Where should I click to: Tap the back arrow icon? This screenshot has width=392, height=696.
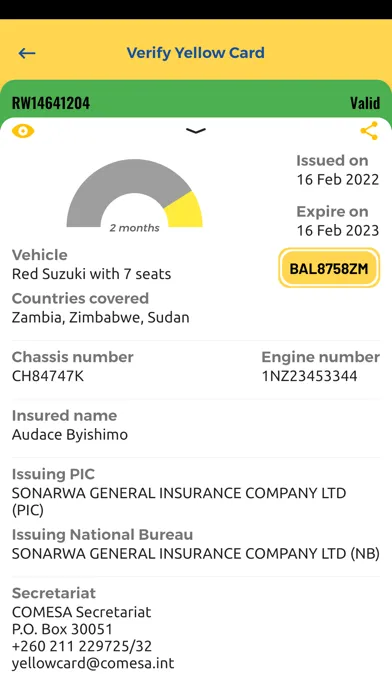[27, 53]
